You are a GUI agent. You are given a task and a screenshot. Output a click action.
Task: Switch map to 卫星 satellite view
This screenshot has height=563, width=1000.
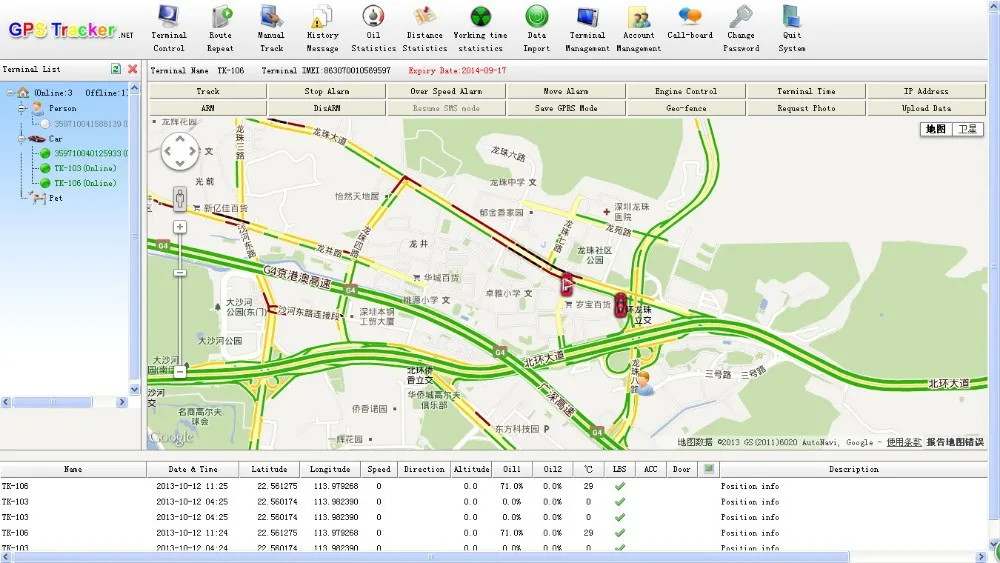967,129
